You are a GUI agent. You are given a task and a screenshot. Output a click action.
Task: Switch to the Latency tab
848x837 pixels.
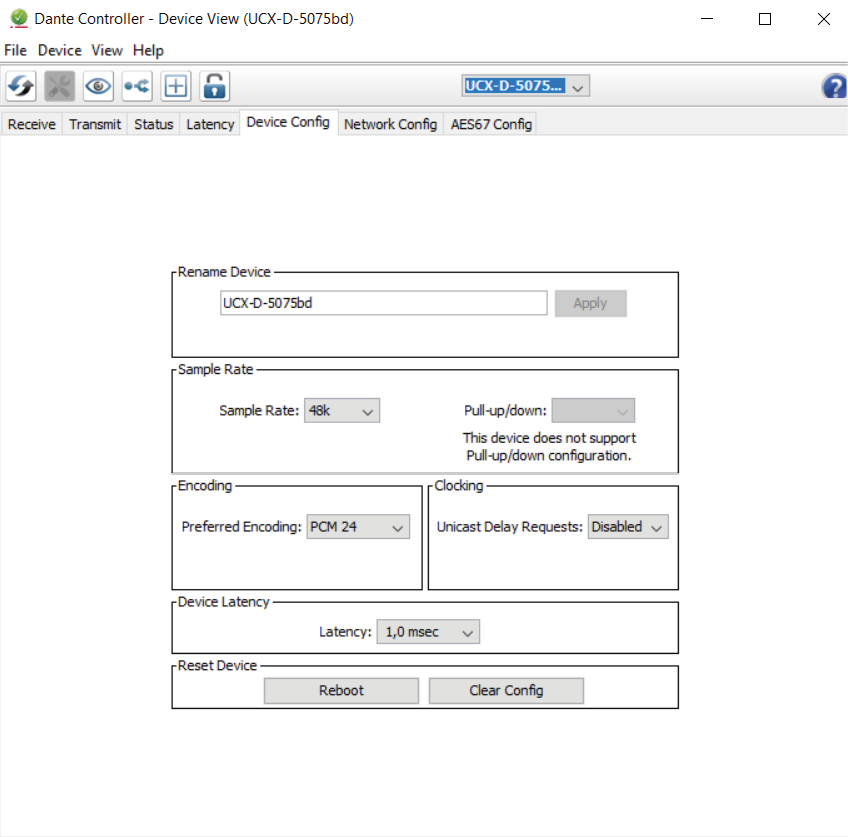(210, 124)
